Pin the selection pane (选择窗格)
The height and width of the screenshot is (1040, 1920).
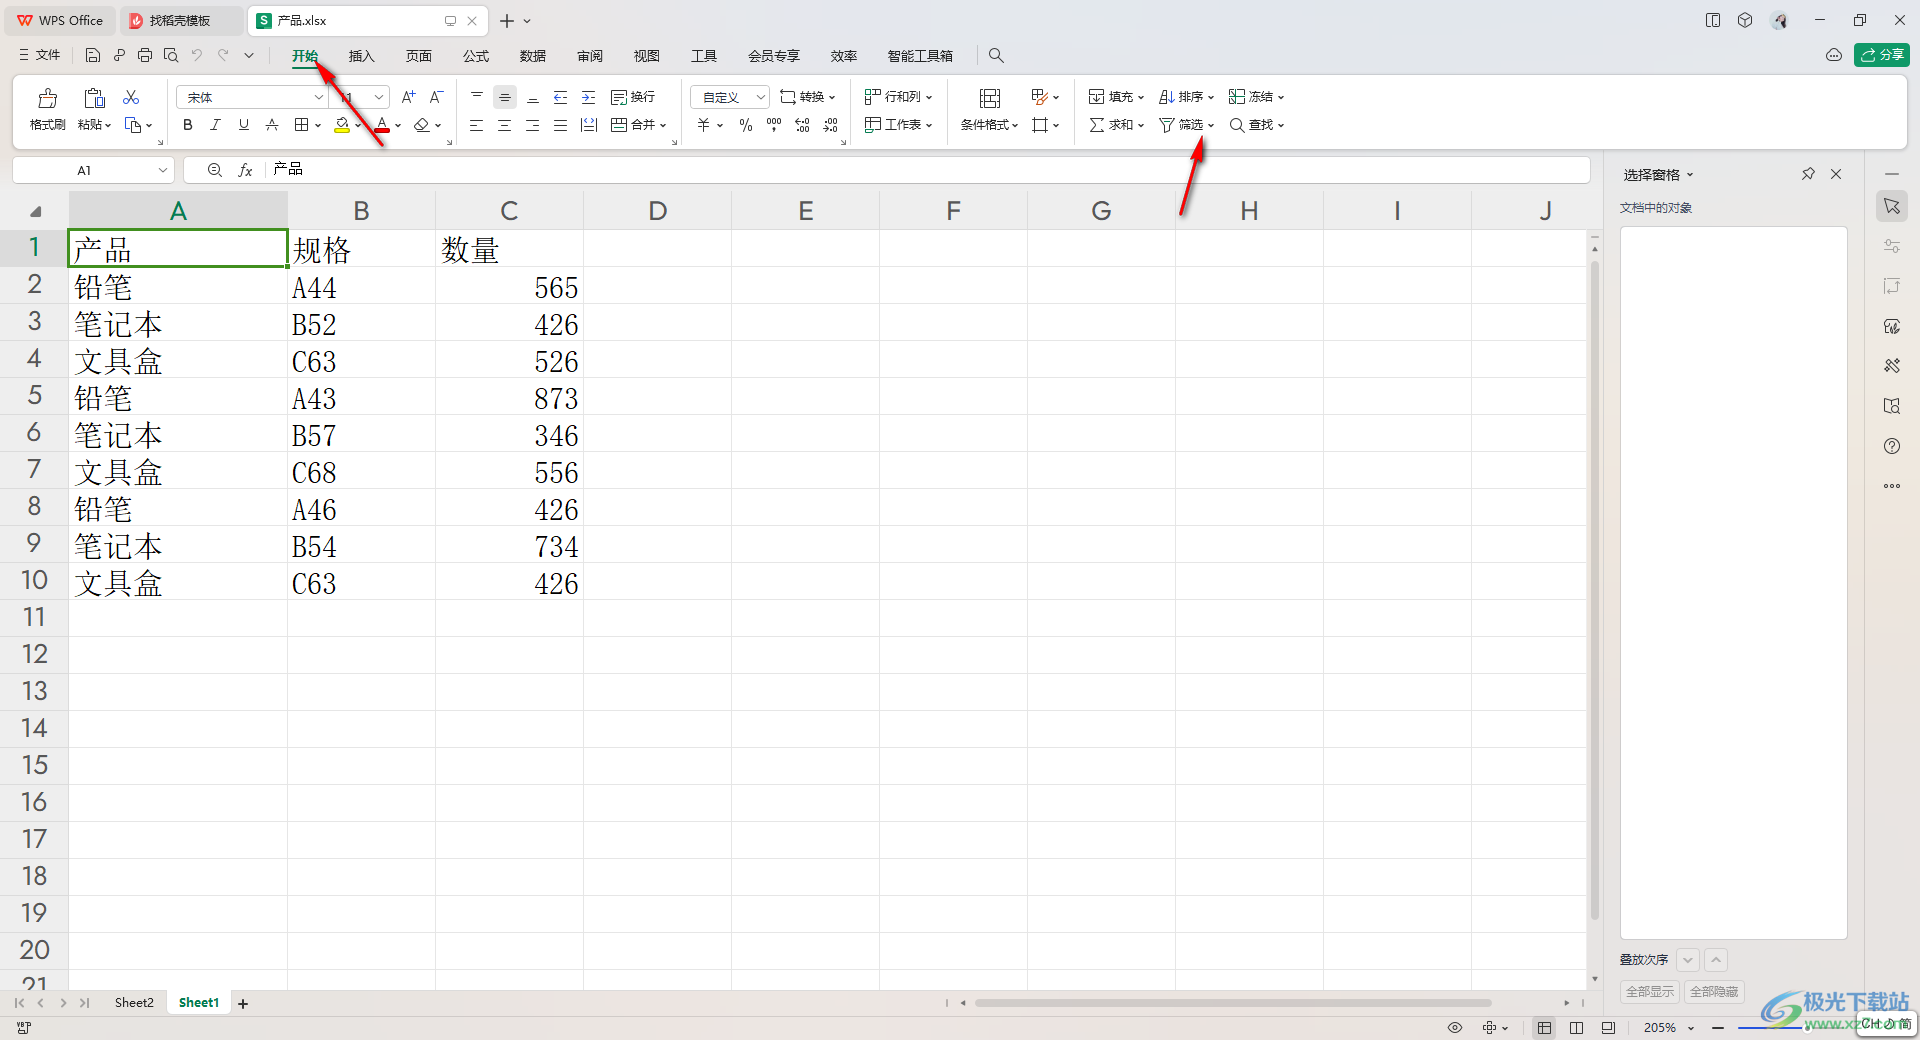click(1808, 174)
